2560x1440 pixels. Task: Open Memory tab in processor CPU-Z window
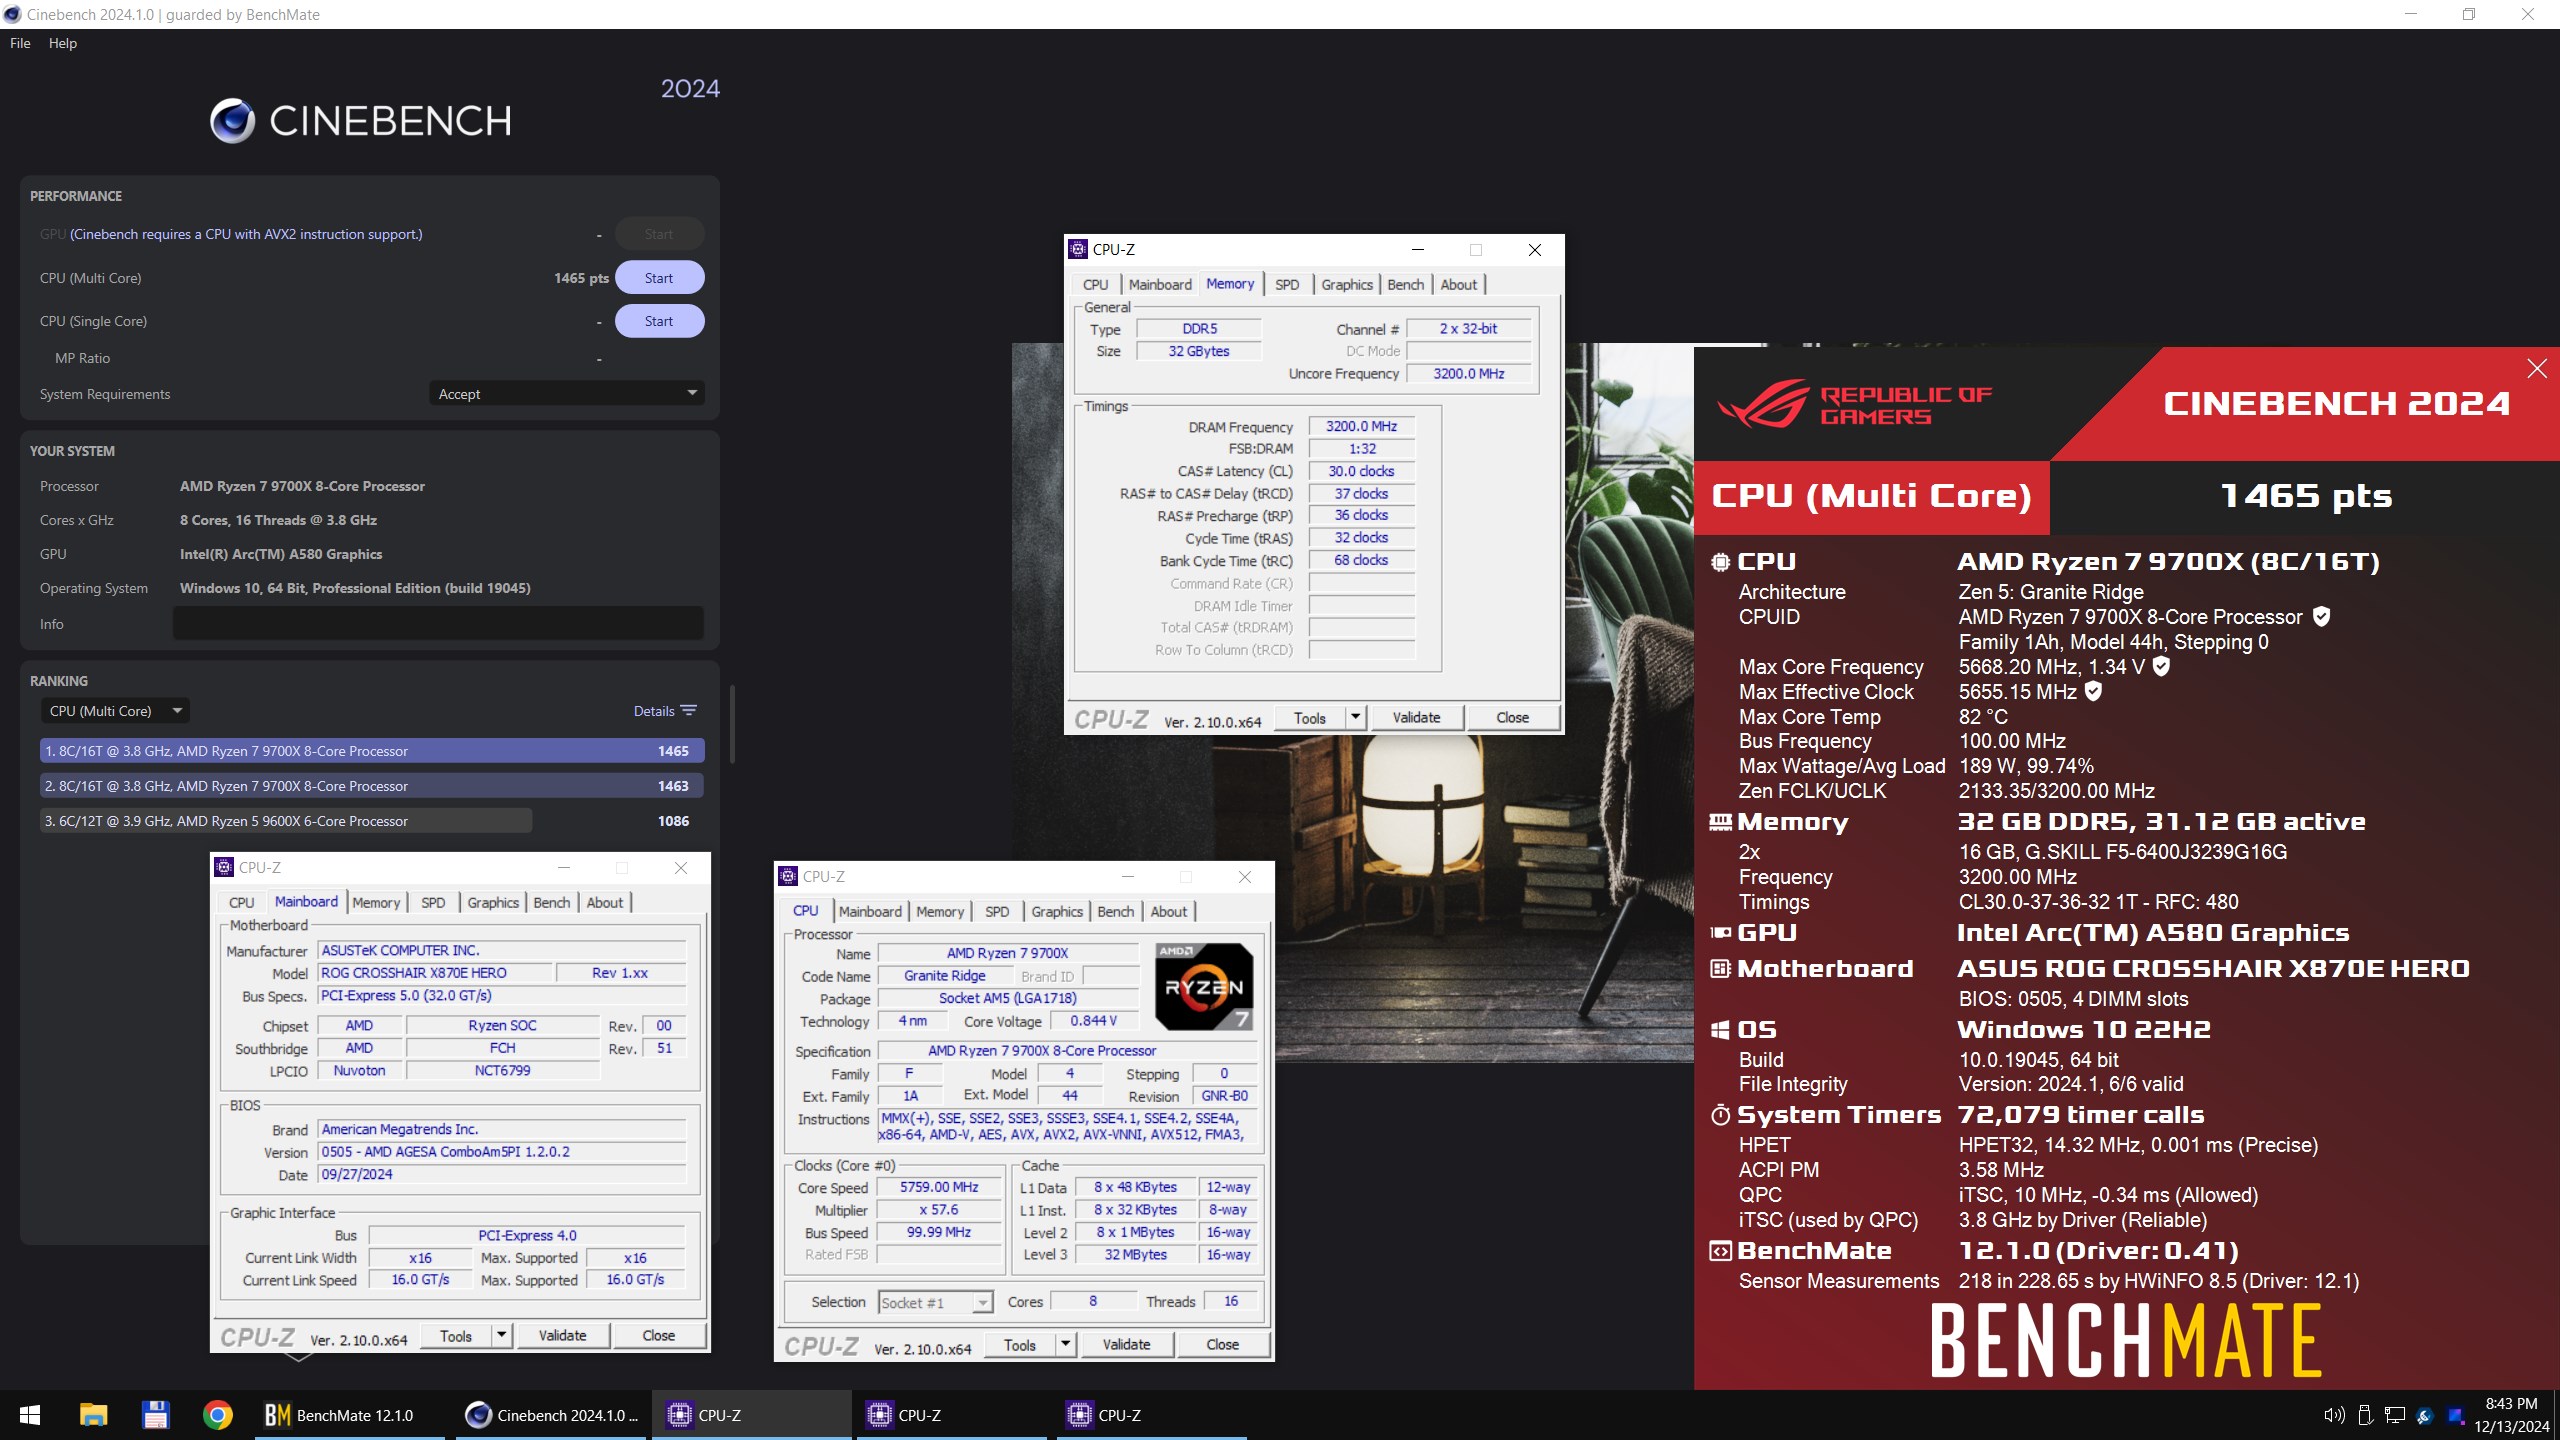[x=940, y=912]
